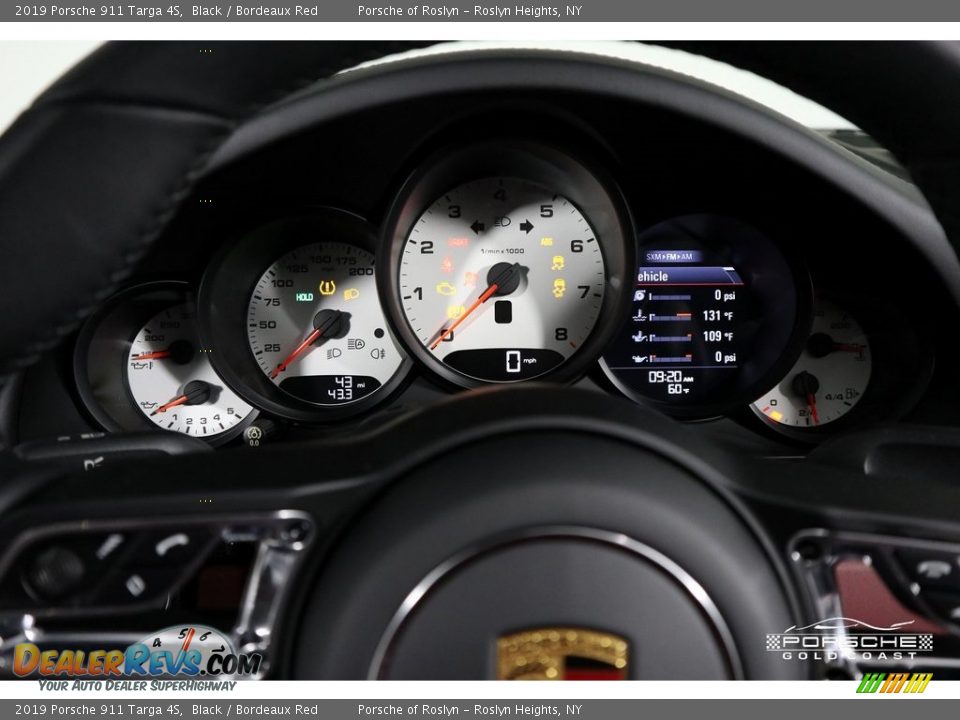Click the Porsche Gold Coast logo
The image size is (960, 720).
coord(849,641)
